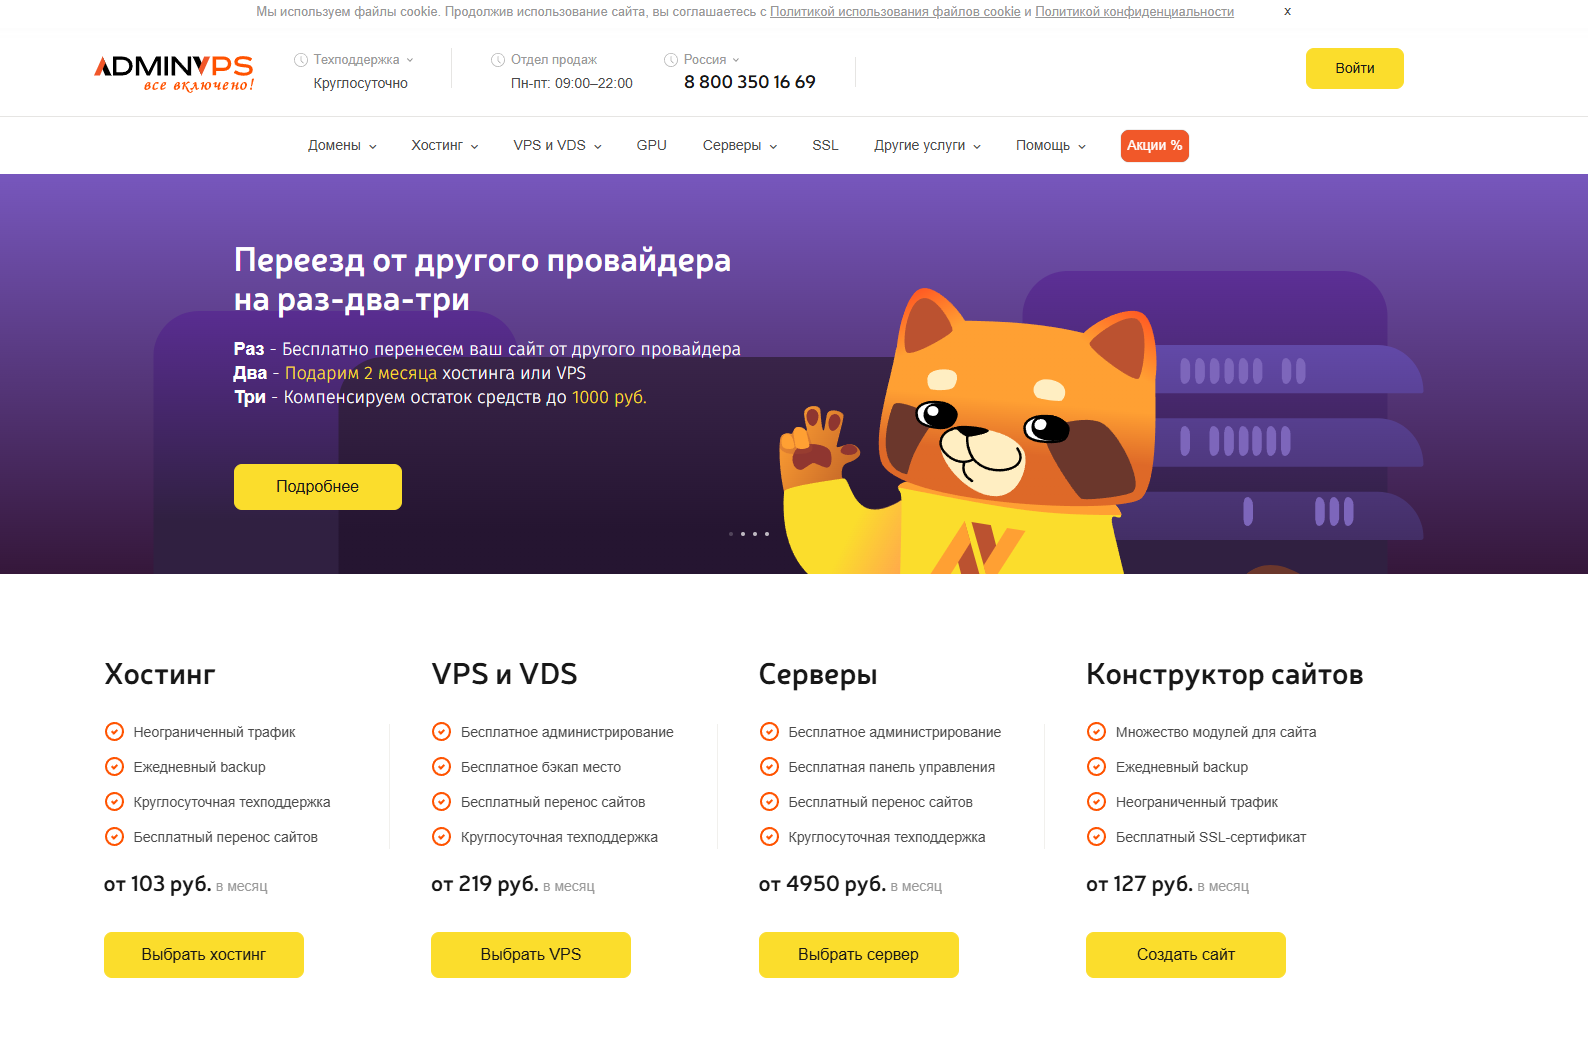Expand the Домены dropdown menu
This screenshot has width=1588, height=1056.
(342, 146)
